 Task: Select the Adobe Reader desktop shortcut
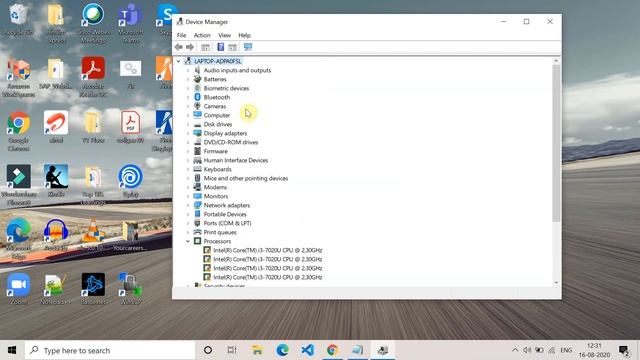click(93, 77)
